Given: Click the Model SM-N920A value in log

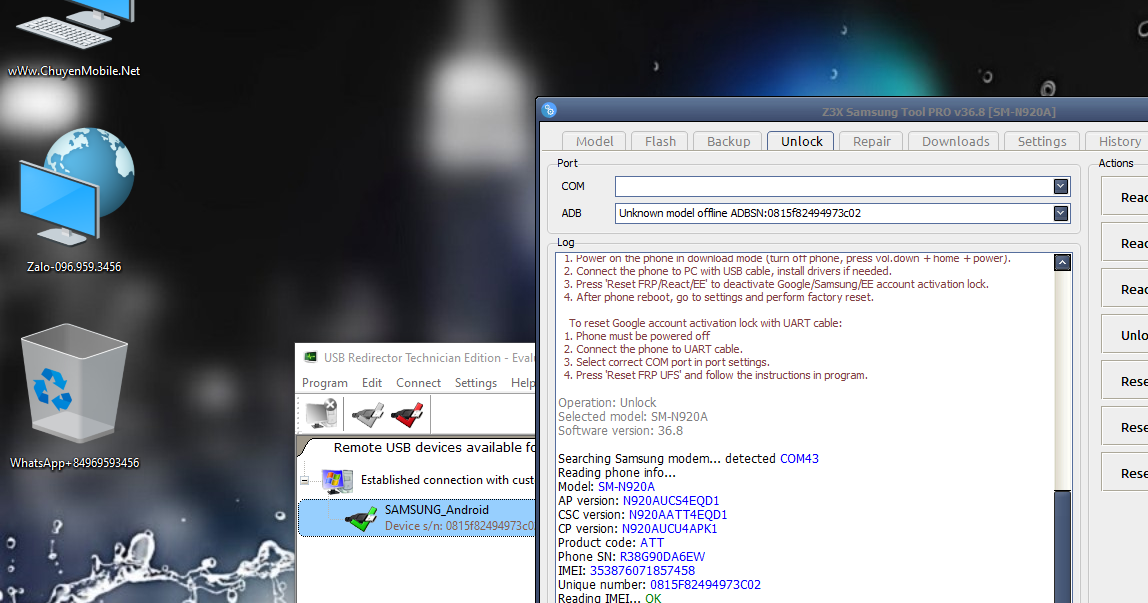Looking at the screenshot, I should [x=626, y=487].
